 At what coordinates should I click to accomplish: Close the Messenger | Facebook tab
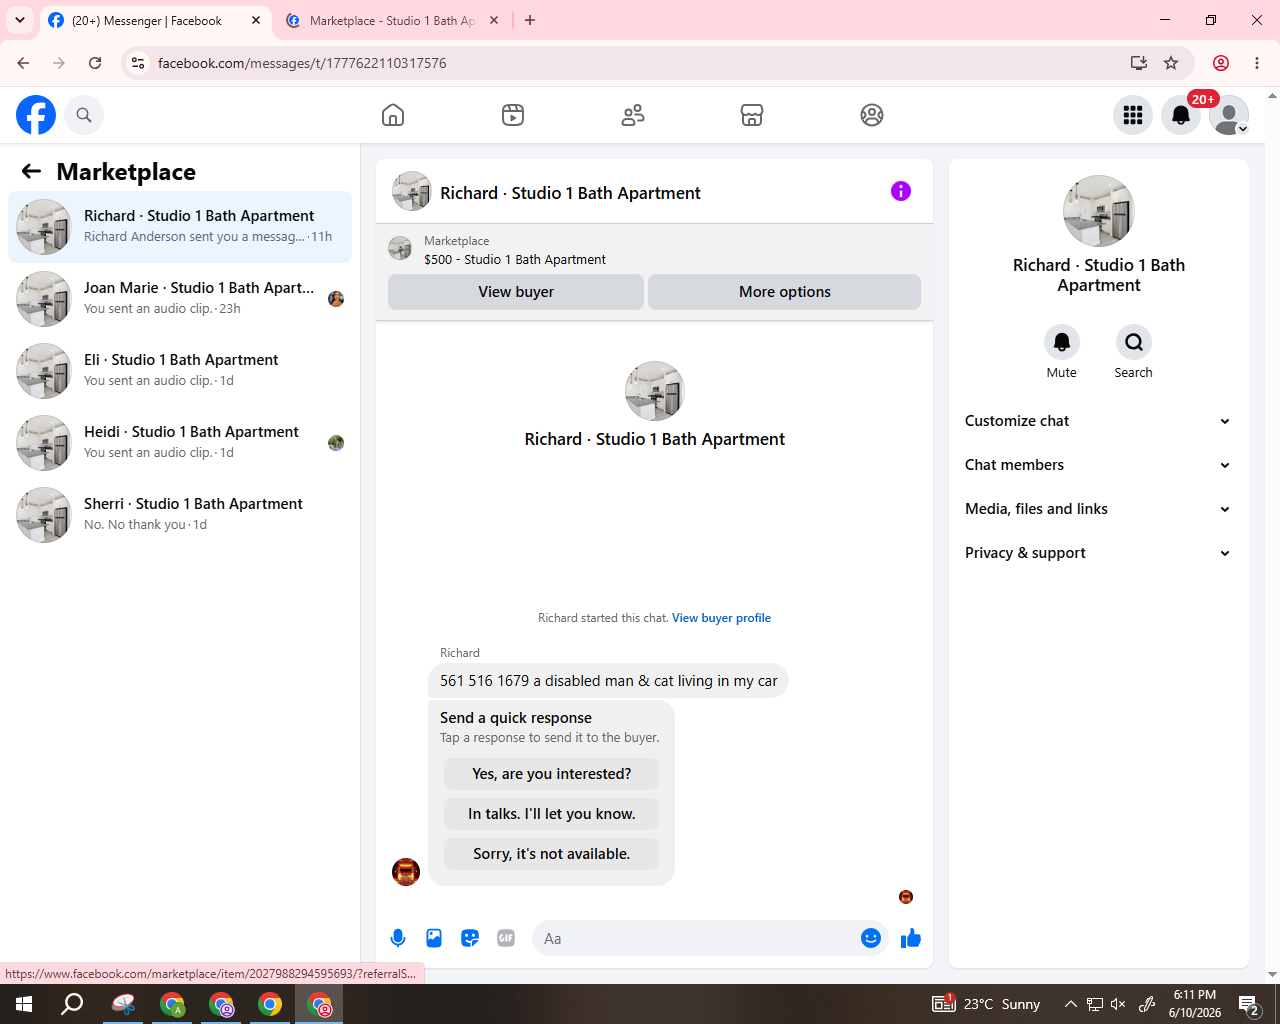click(256, 20)
